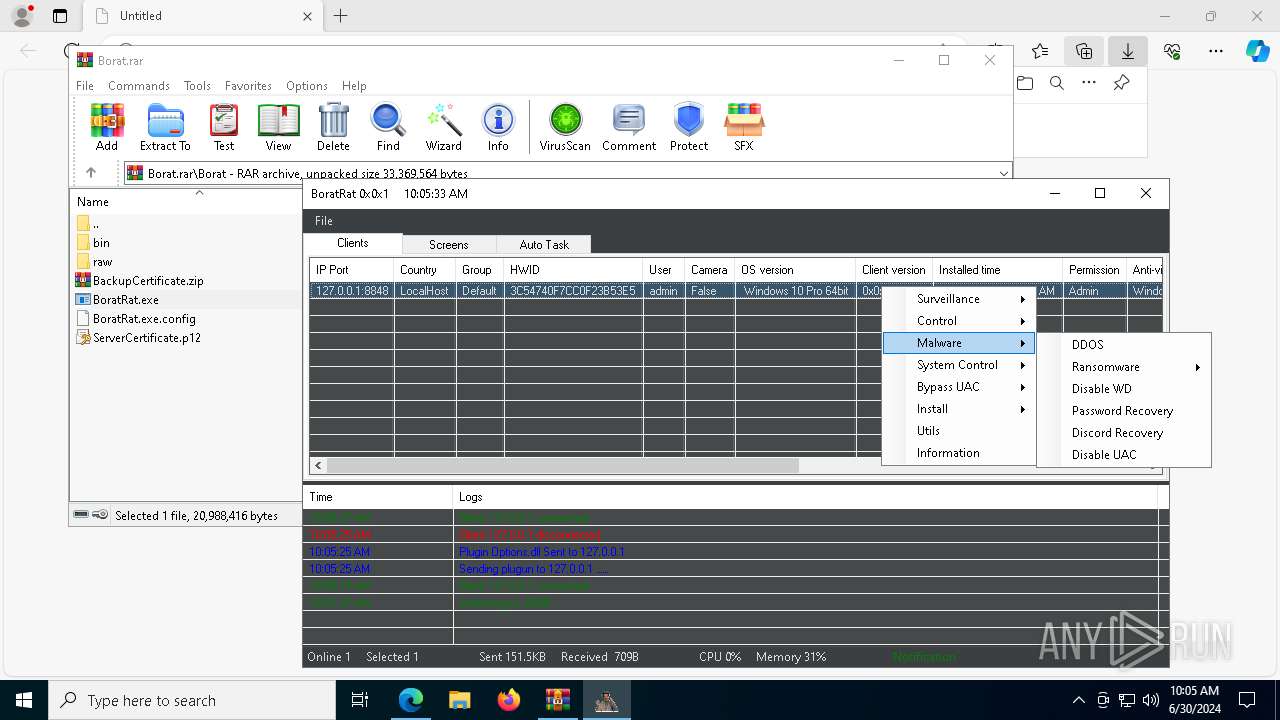Open Microsoft Edge from the taskbar
The width and height of the screenshot is (1280, 720).
tap(411, 700)
